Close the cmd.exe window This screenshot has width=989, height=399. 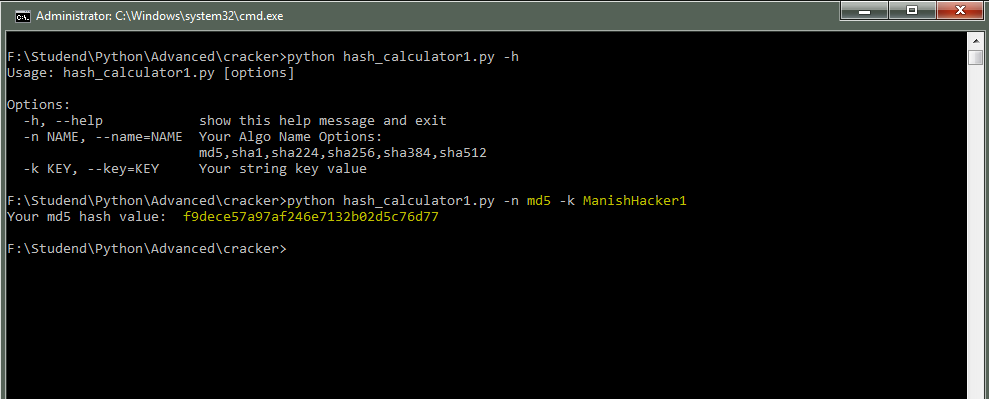coord(961,11)
